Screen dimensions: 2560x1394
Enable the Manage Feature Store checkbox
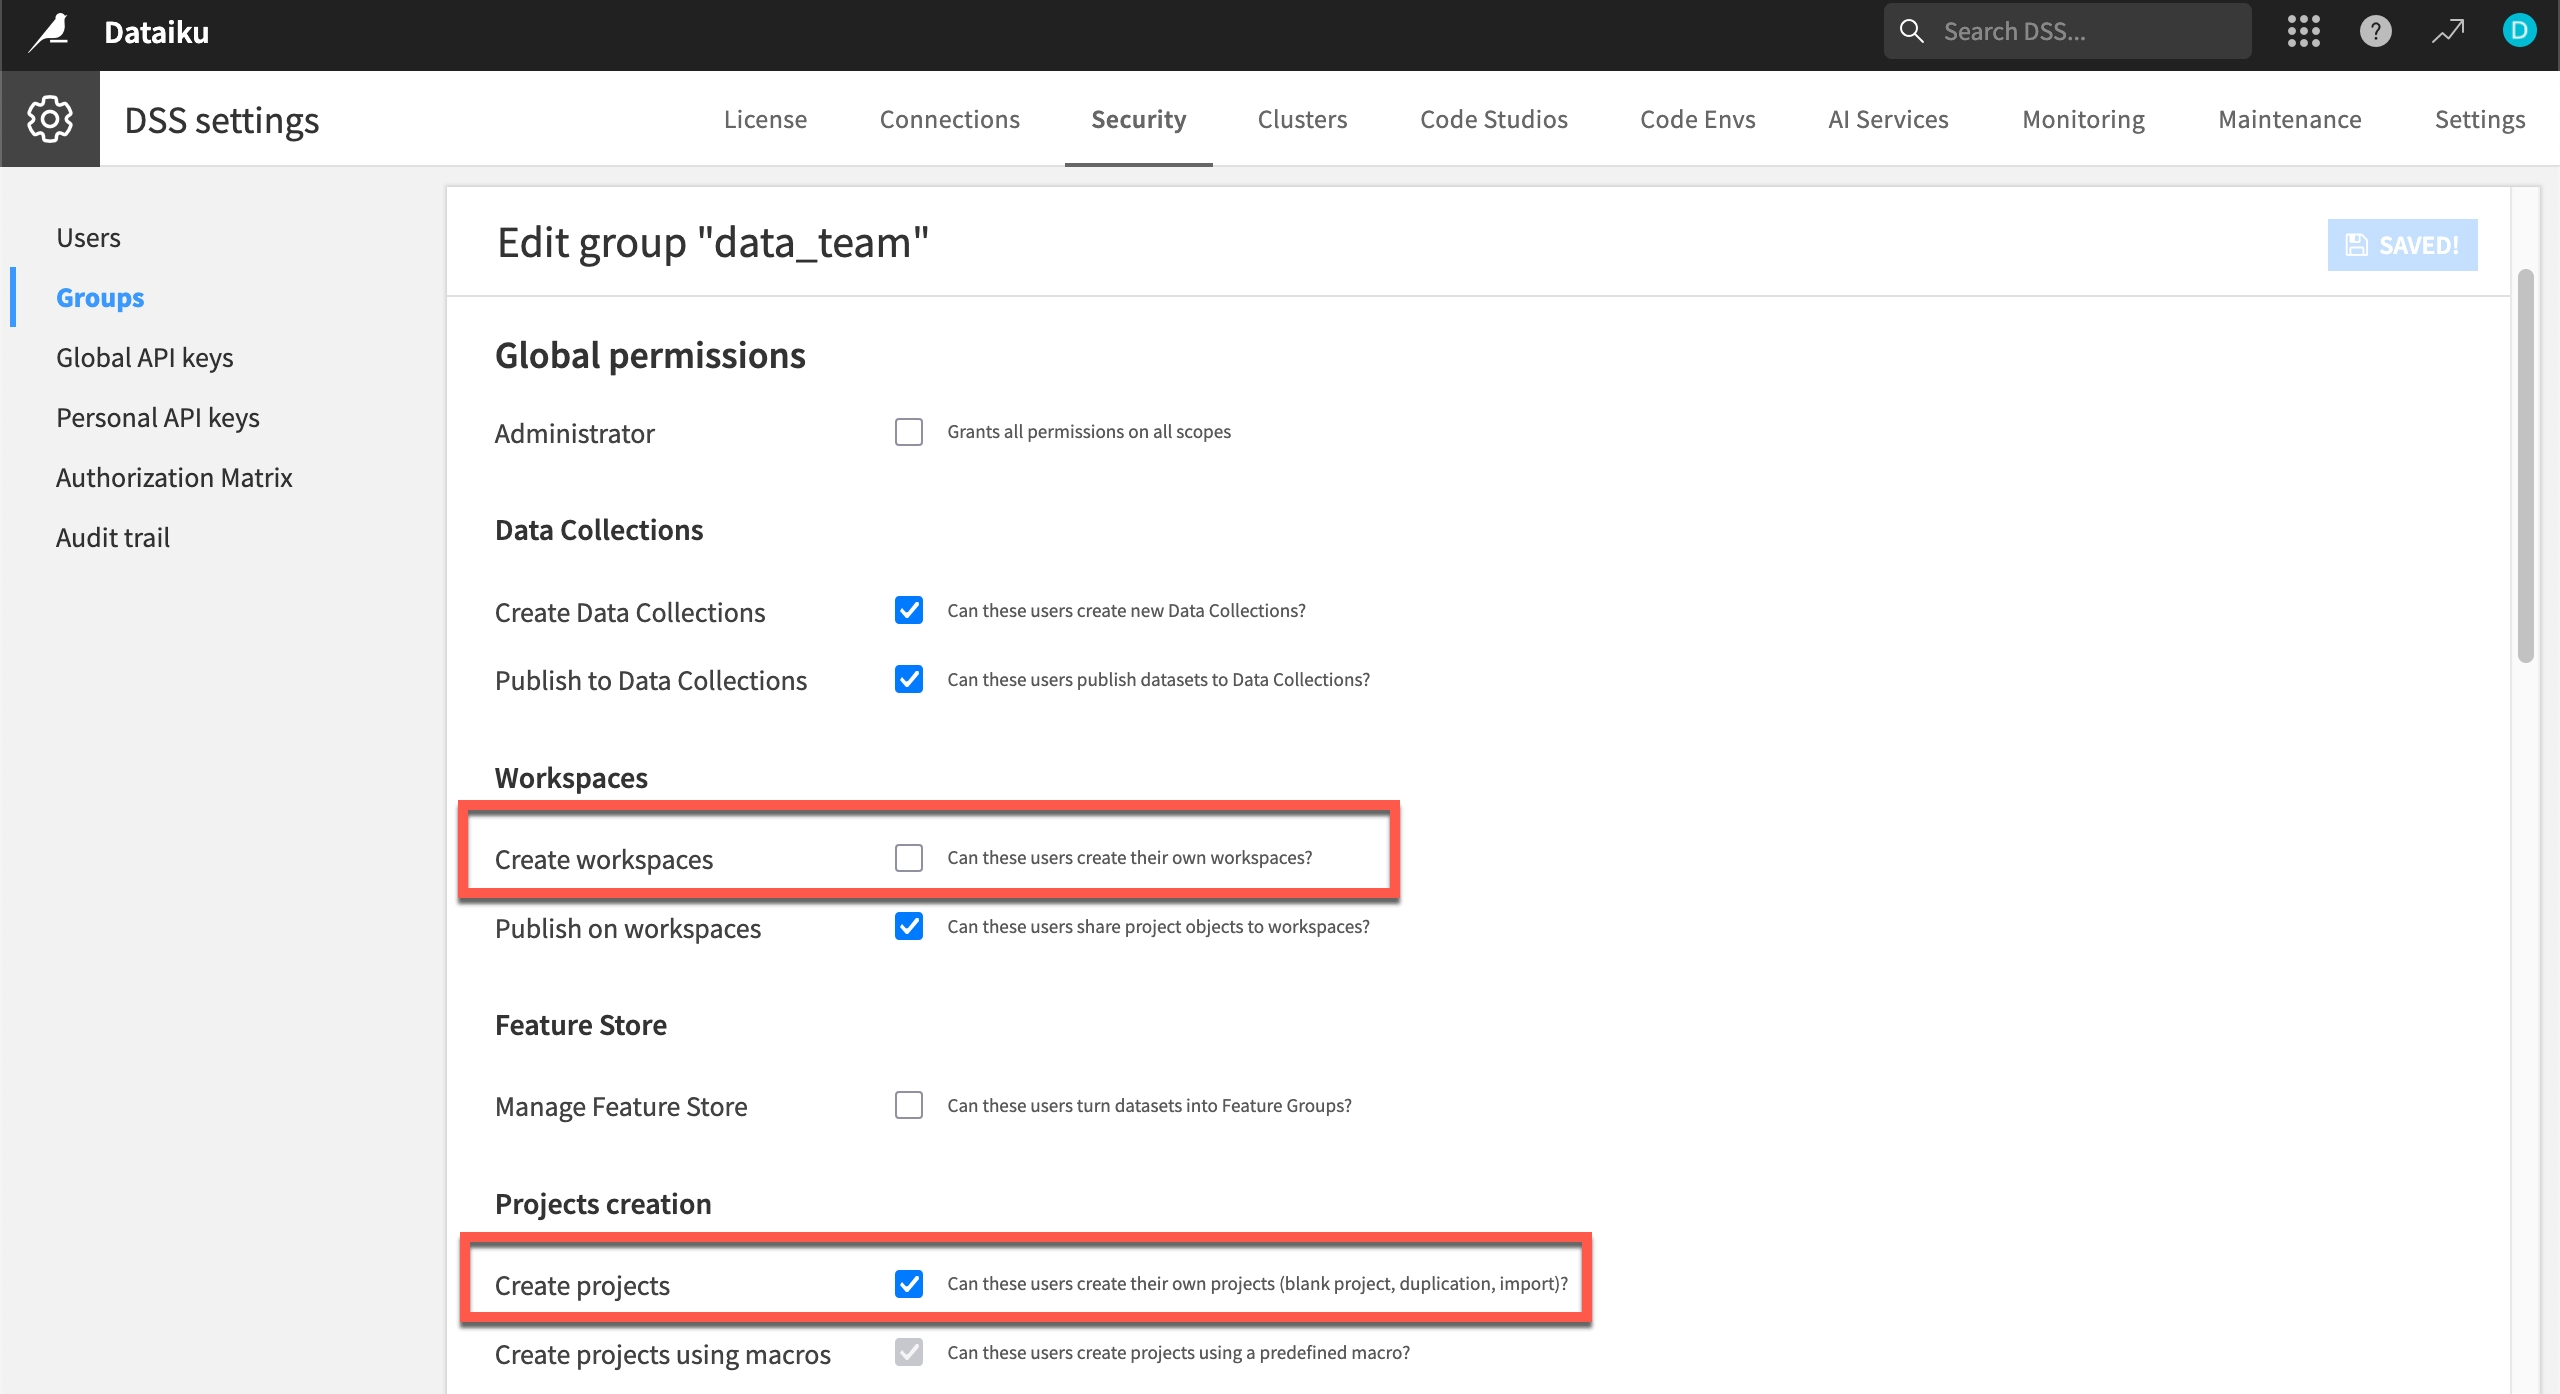(909, 1105)
